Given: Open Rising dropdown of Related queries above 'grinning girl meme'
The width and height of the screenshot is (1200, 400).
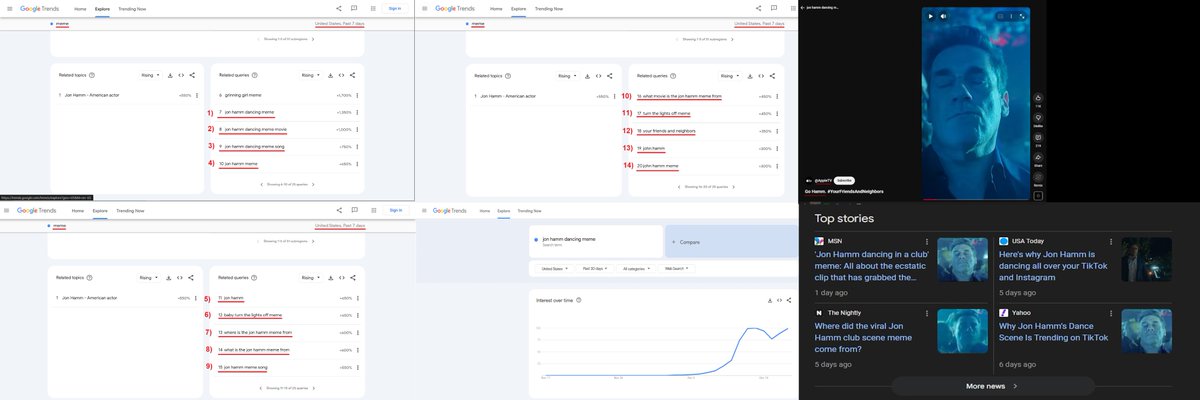Looking at the screenshot, I should 310,75.
